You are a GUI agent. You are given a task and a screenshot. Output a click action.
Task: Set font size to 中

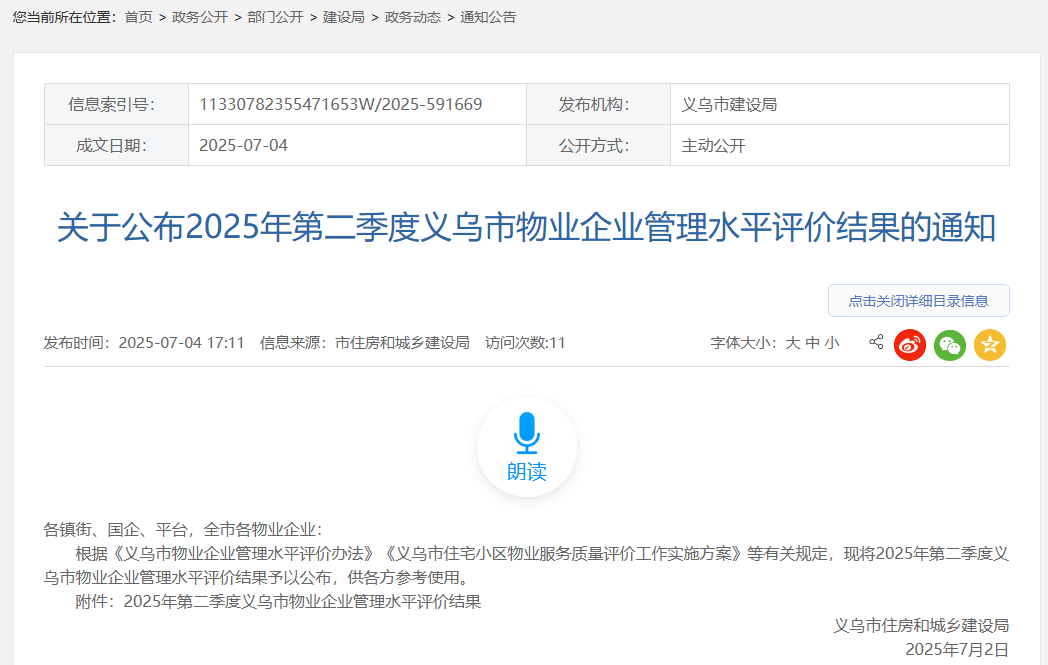coord(812,343)
